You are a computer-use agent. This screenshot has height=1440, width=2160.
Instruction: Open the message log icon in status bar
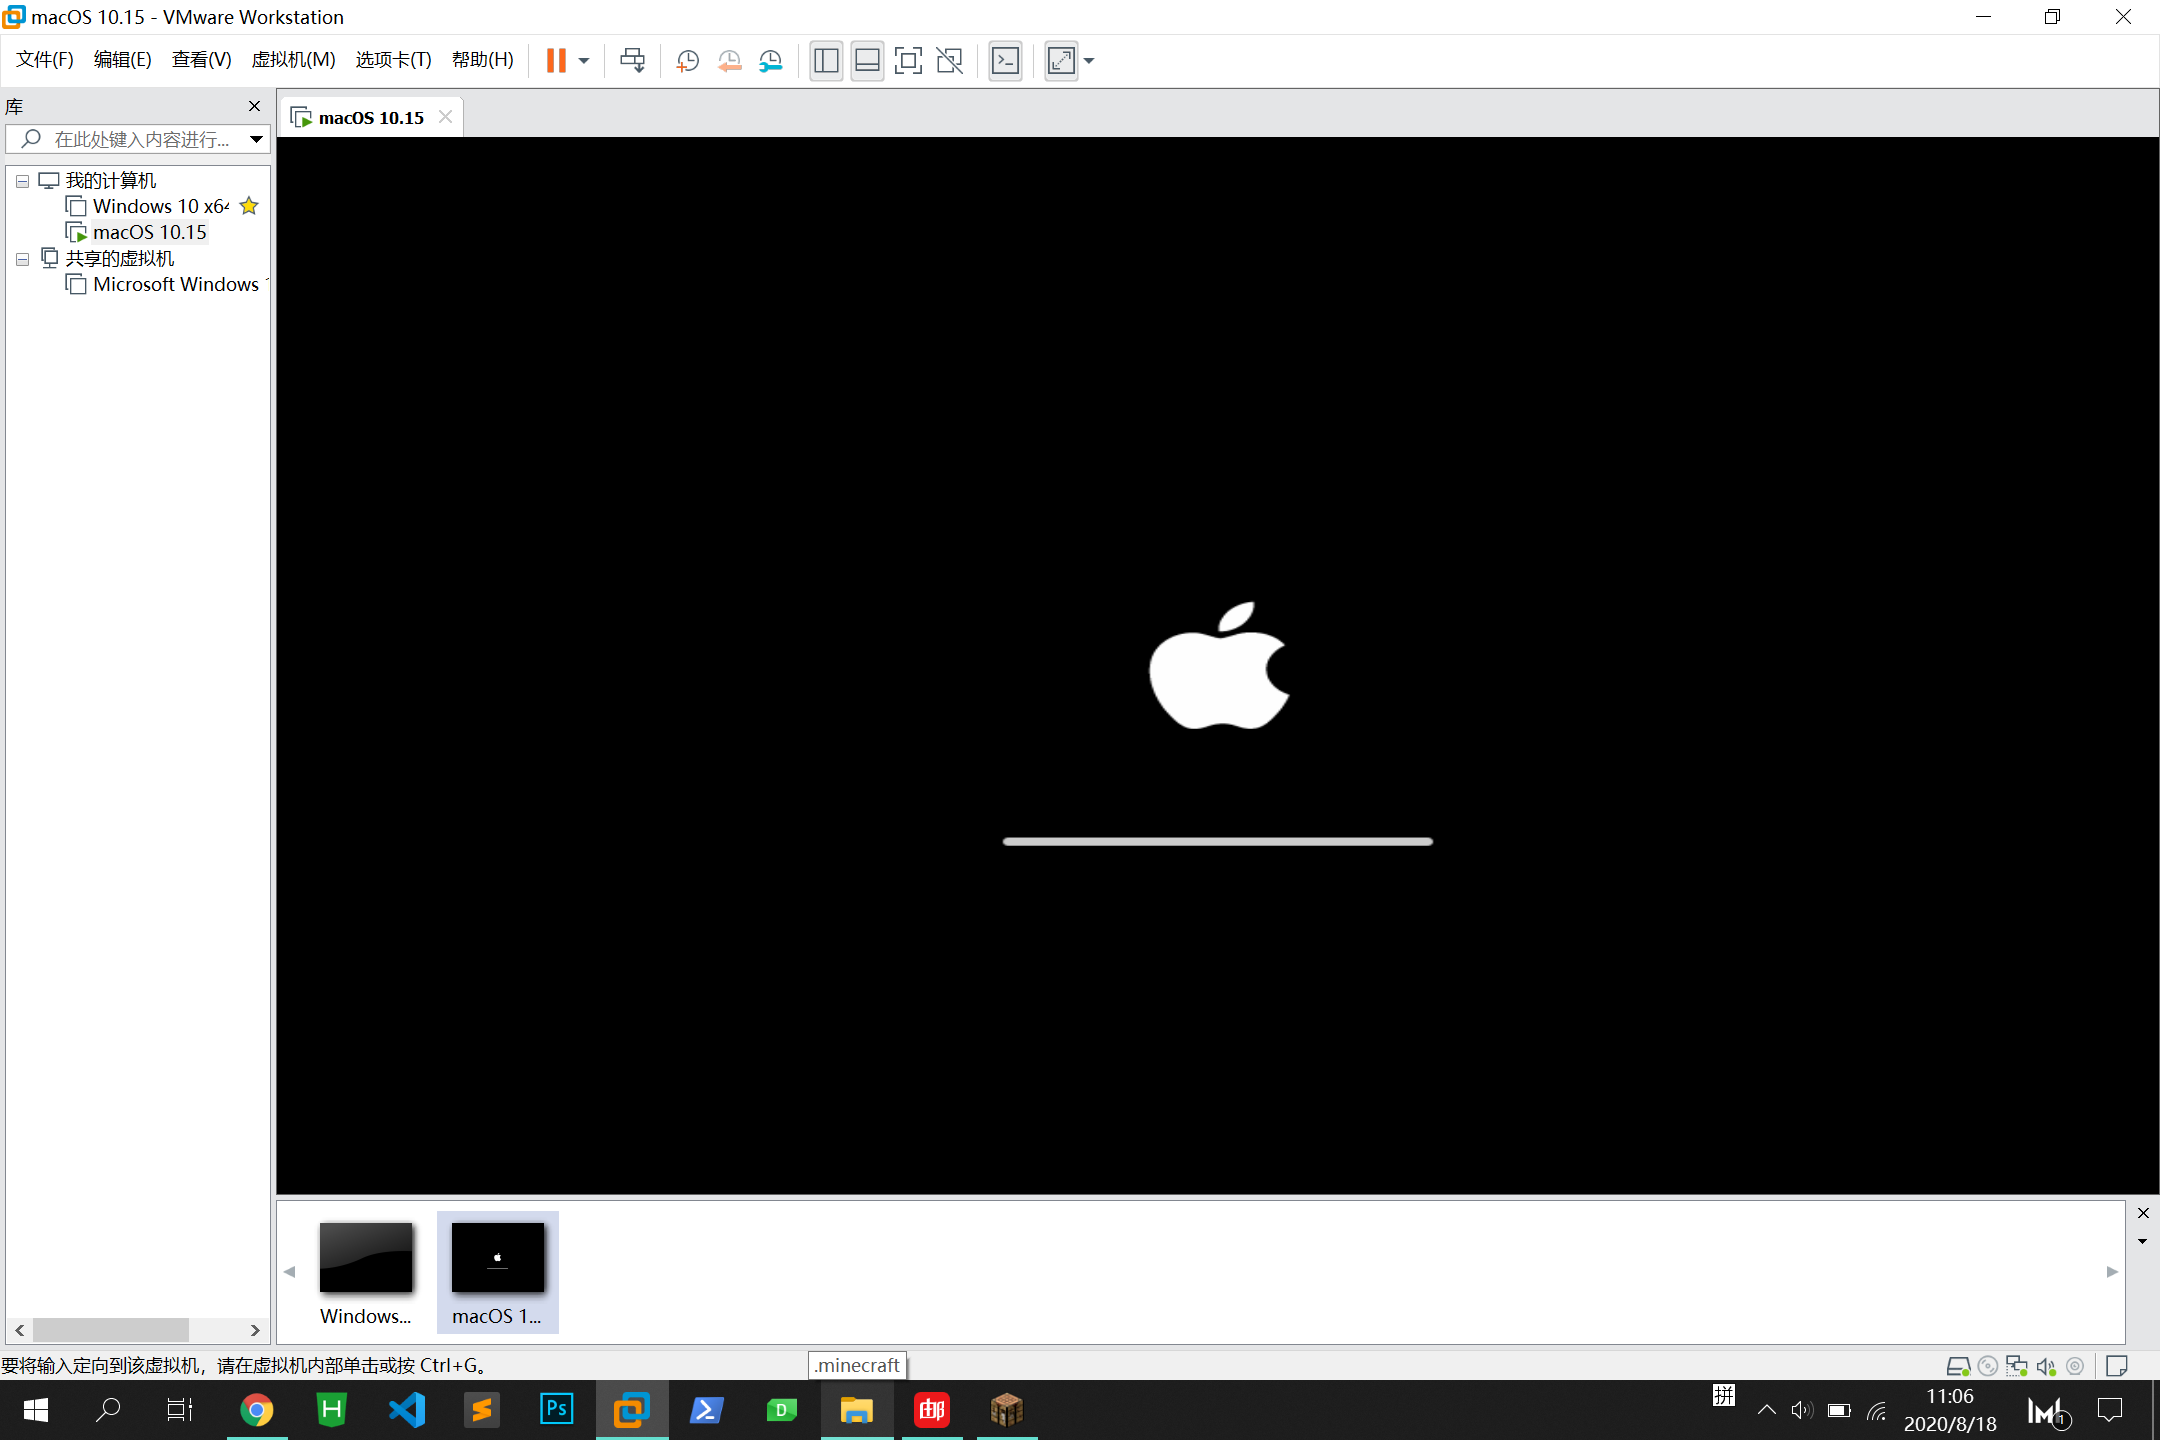pyautogui.click(x=2116, y=1366)
